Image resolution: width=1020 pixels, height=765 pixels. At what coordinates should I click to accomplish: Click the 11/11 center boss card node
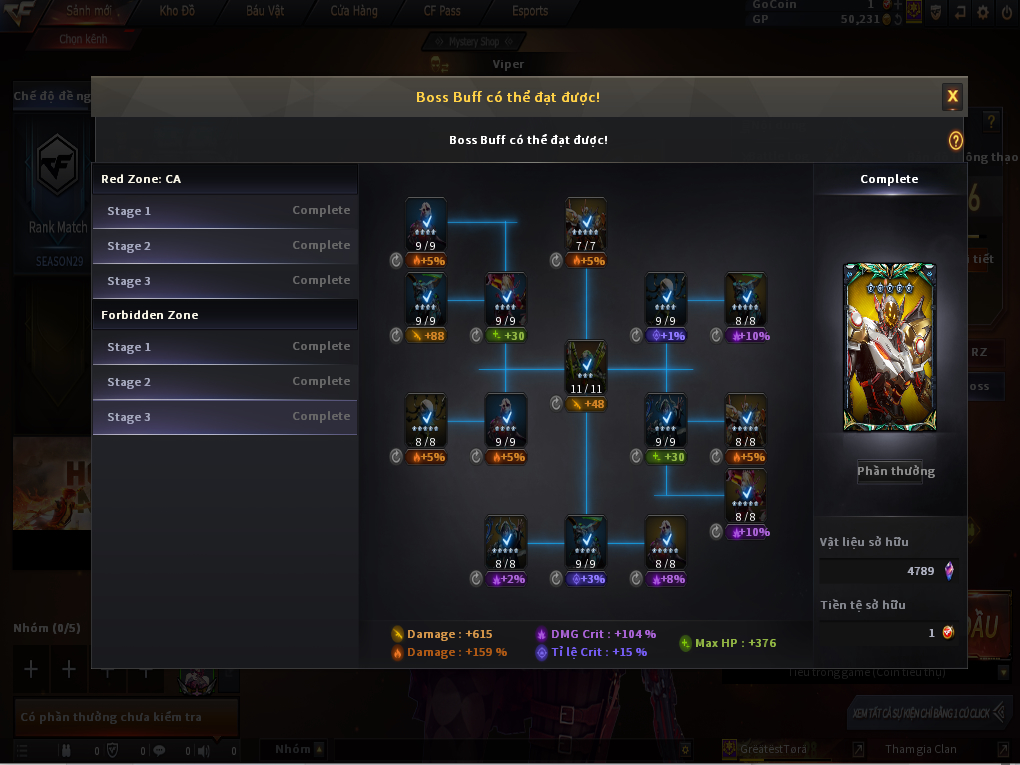(585, 368)
